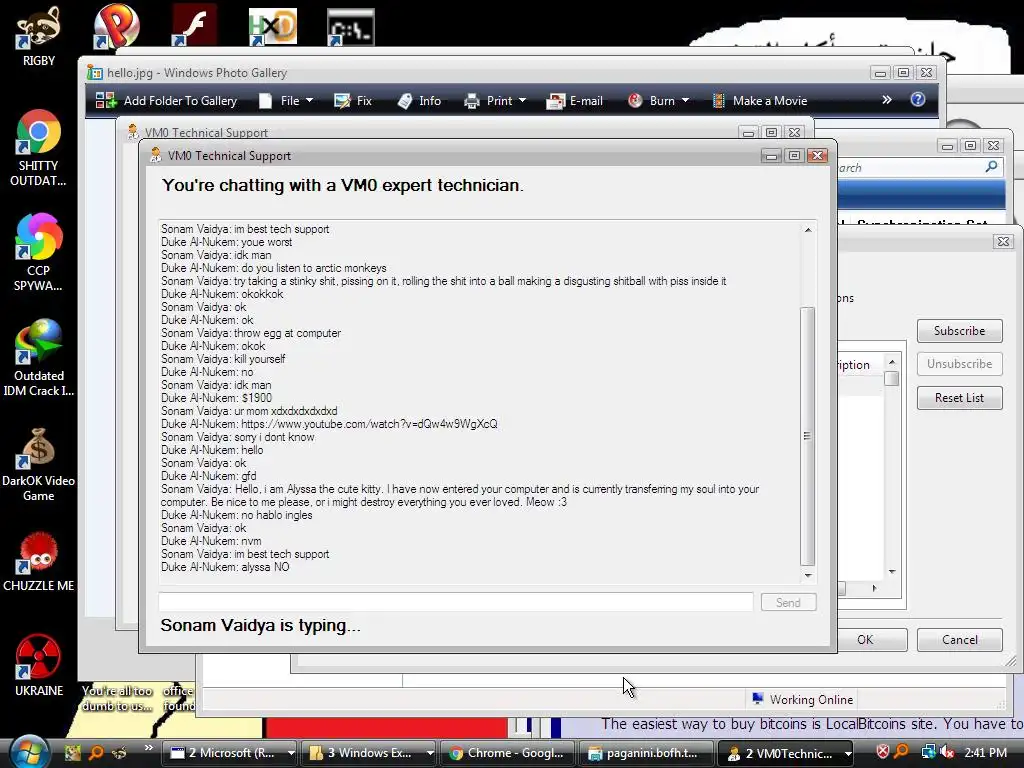
Task: Open the command prompt desktop shortcut
Action: (x=351, y=27)
